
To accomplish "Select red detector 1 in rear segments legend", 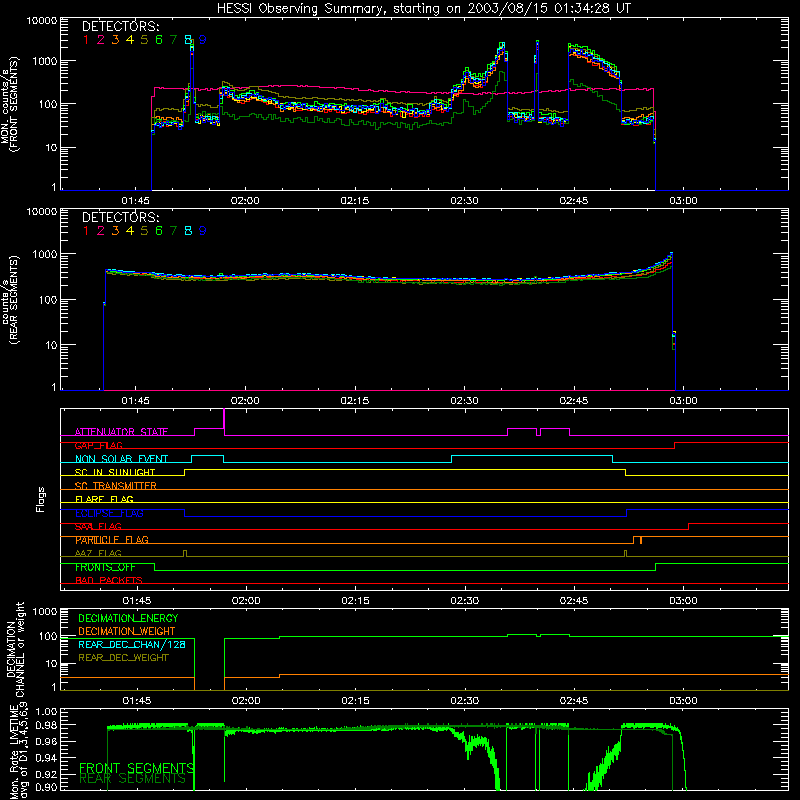I will pos(86,231).
